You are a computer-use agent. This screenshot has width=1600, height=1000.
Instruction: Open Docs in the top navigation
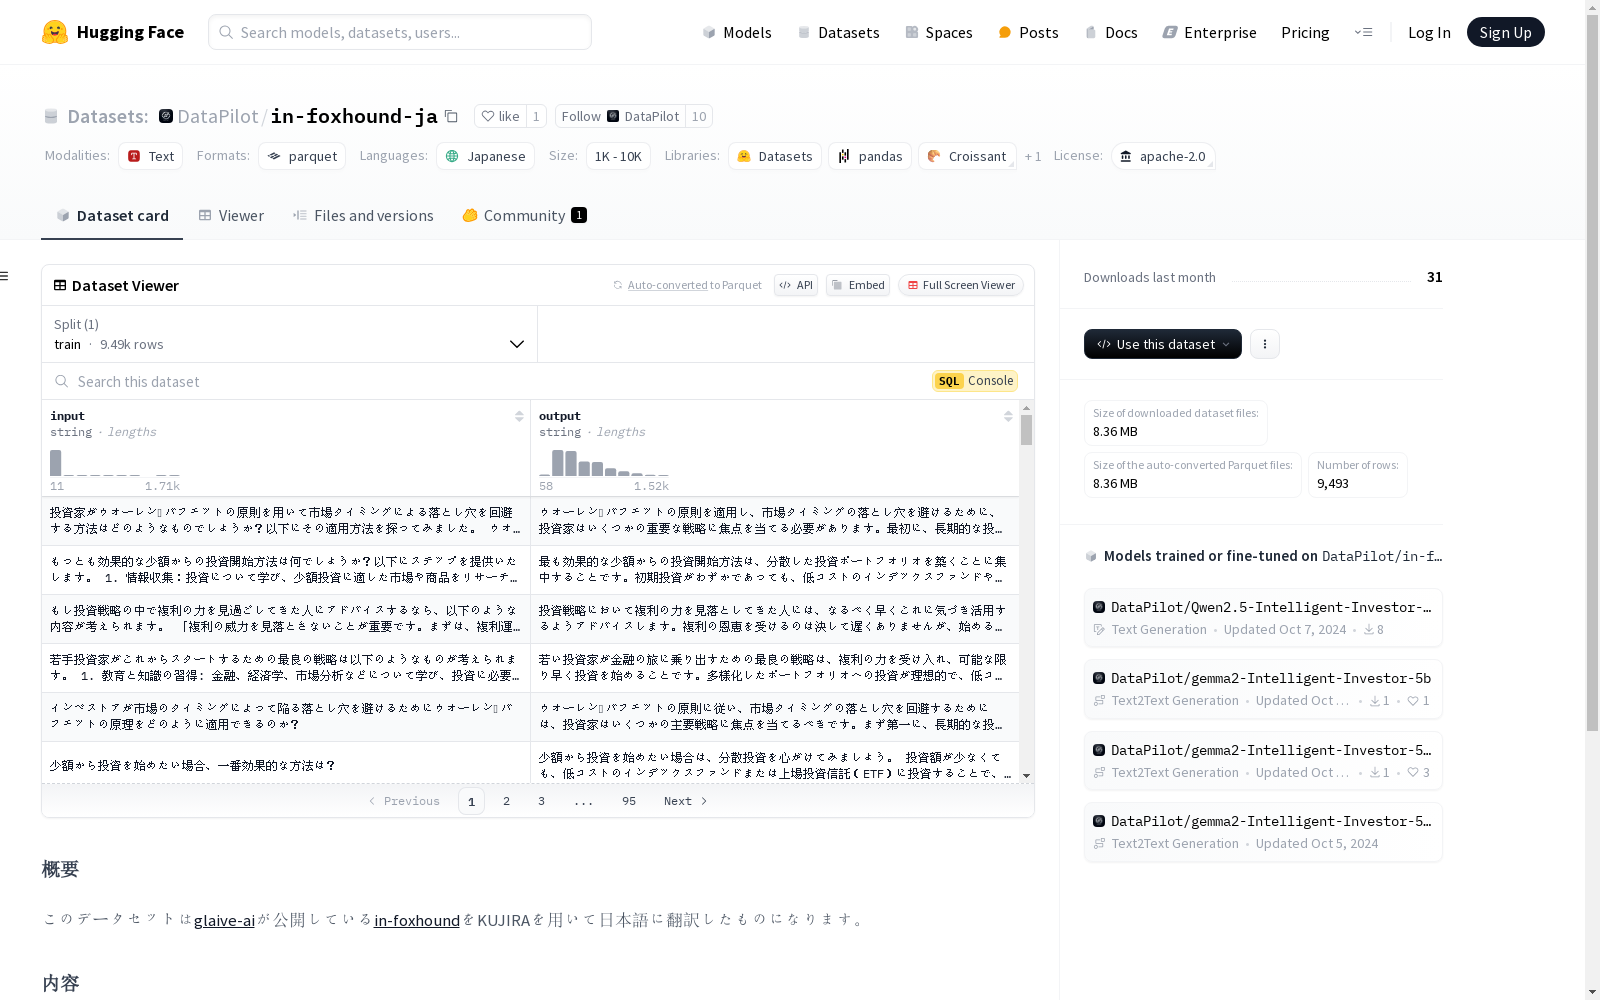[x=1111, y=32]
